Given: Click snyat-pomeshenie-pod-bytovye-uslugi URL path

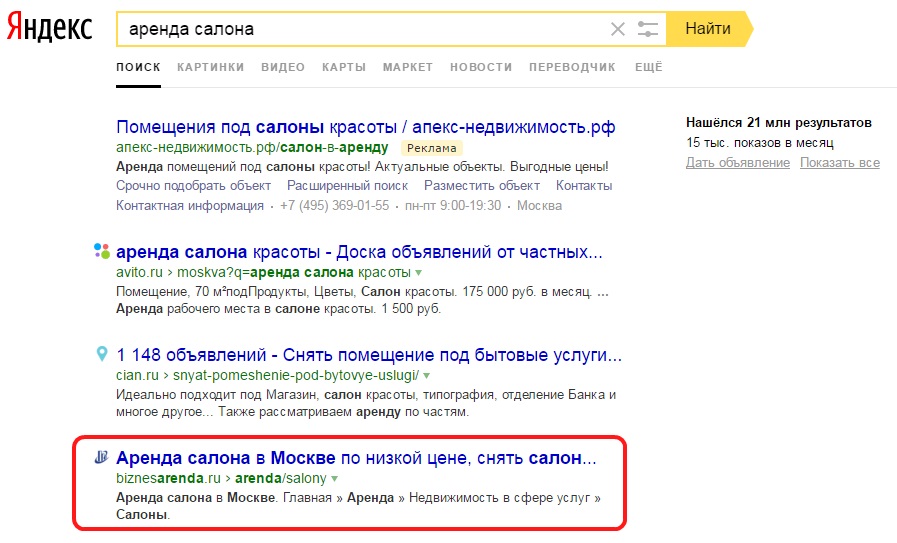Looking at the screenshot, I should point(296,375).
